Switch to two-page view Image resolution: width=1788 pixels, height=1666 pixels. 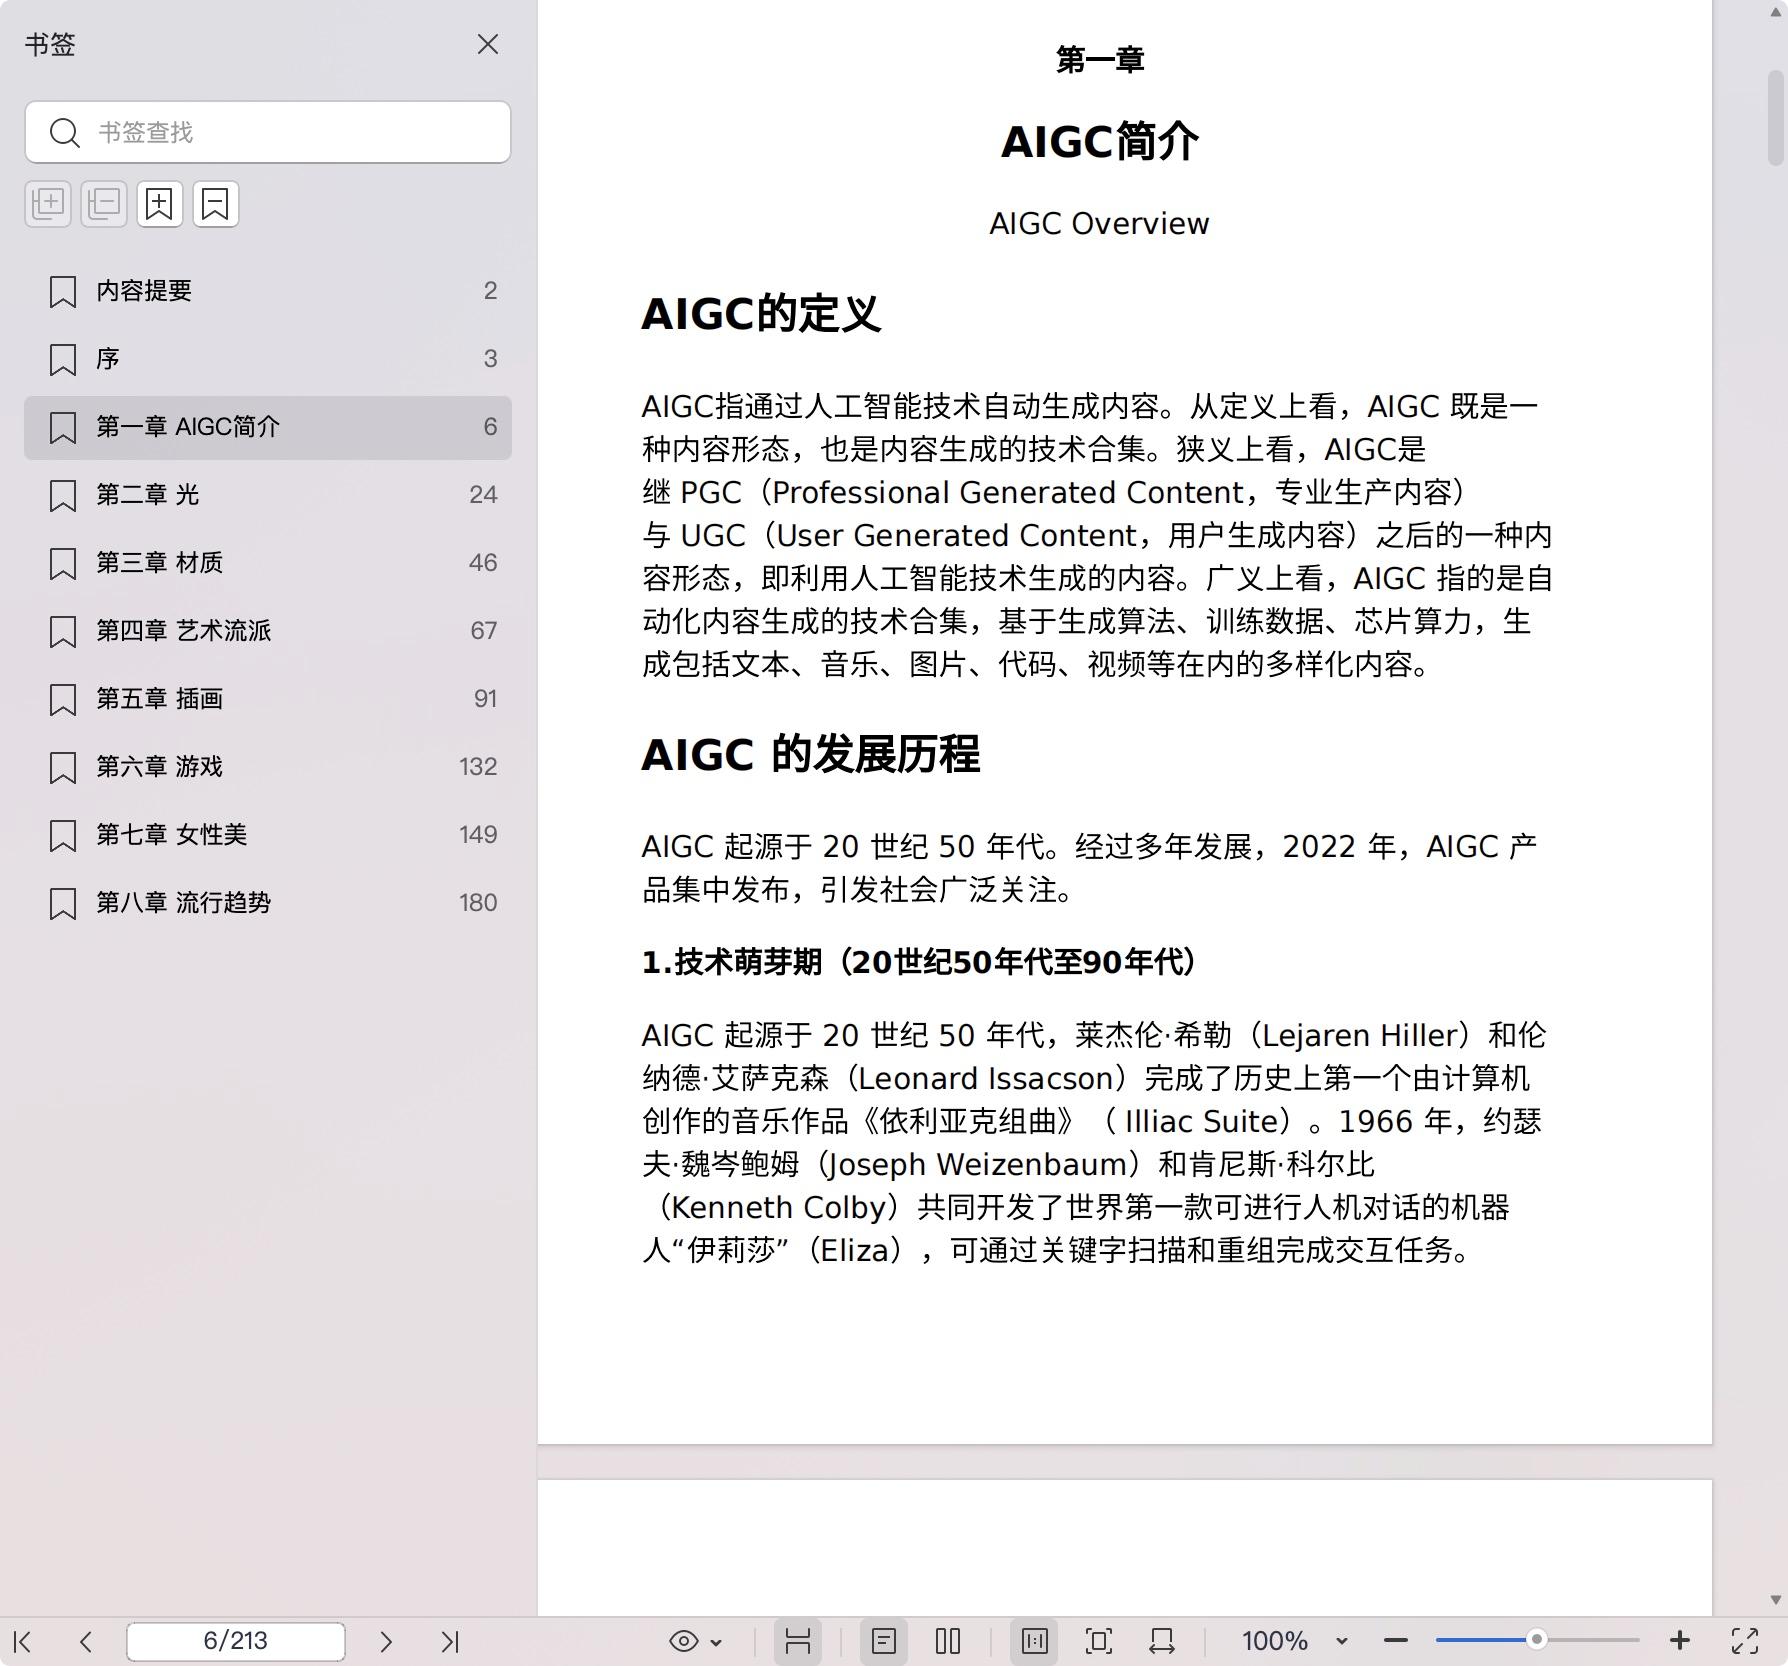coord(948,1641)
